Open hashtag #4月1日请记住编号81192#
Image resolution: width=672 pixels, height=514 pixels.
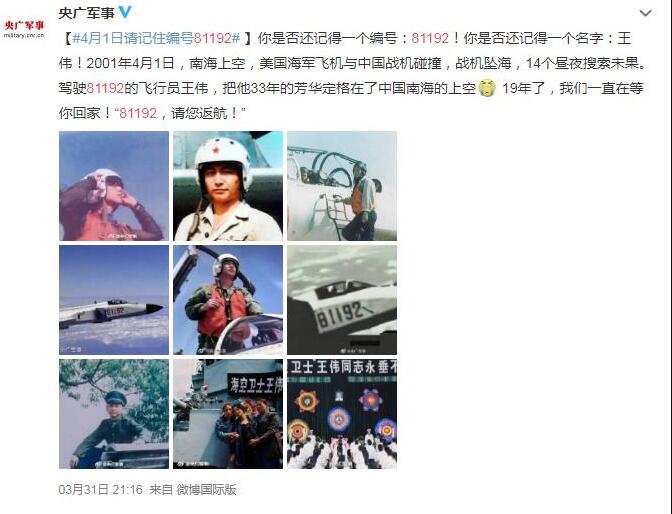pyautogui.click(x=156, y=38)
